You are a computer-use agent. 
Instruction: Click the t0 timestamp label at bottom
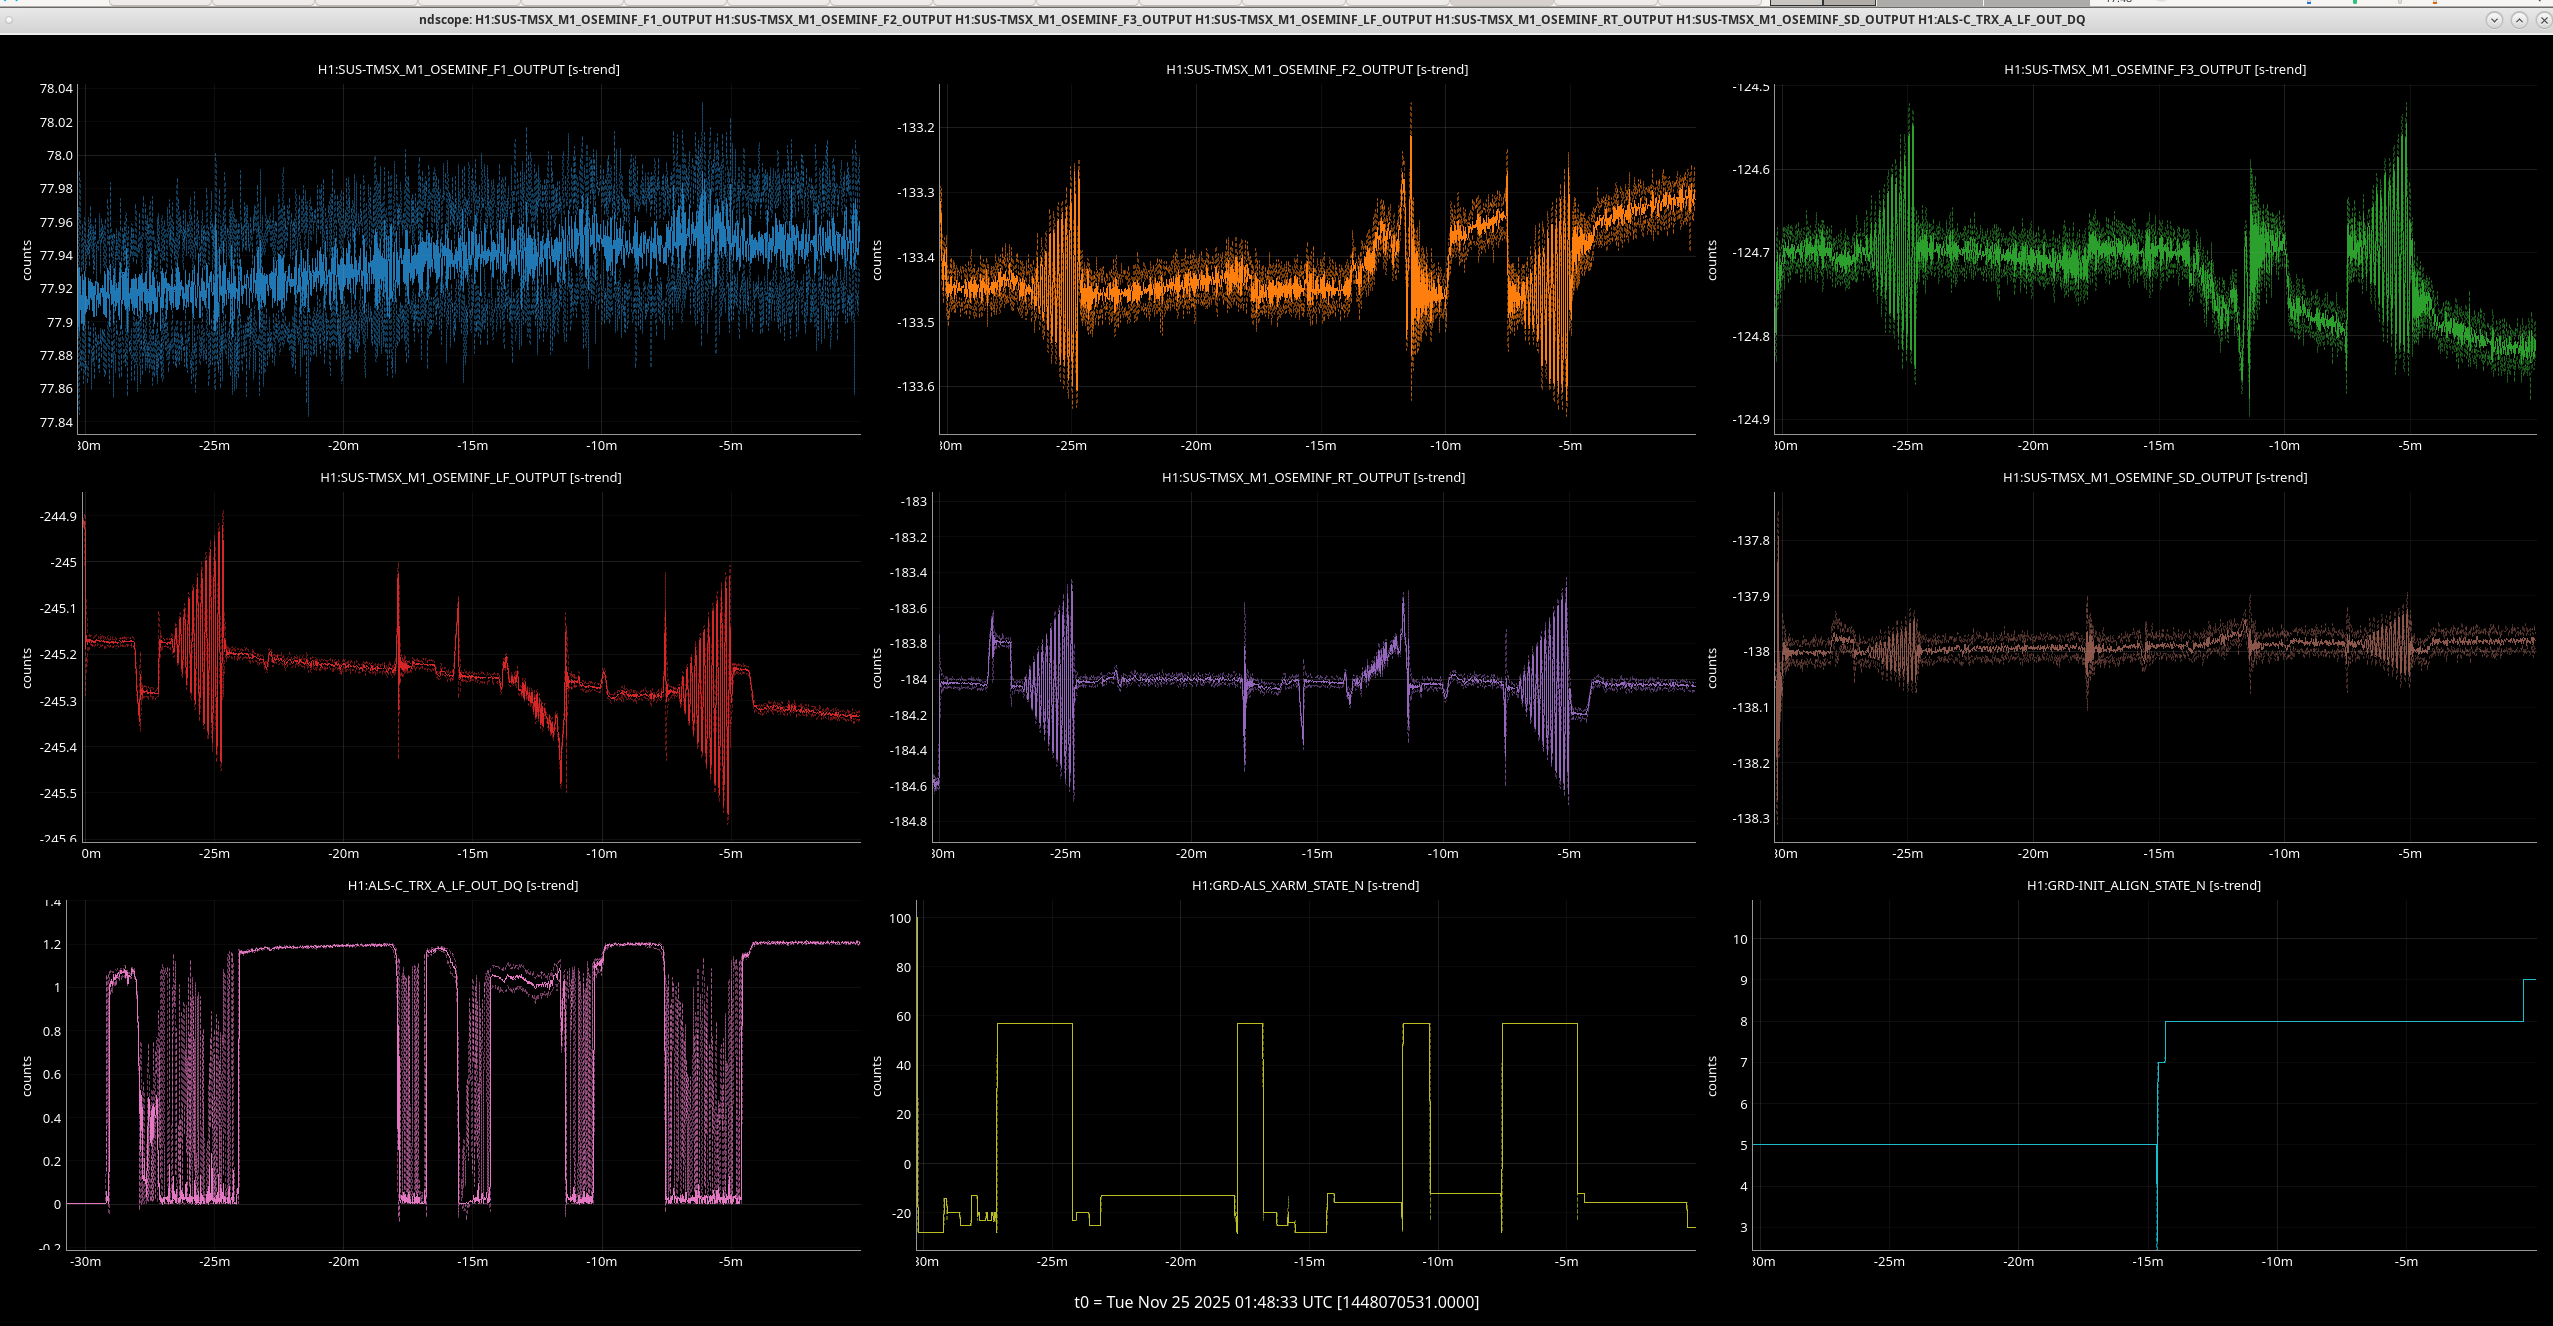click(1276, 1301)
